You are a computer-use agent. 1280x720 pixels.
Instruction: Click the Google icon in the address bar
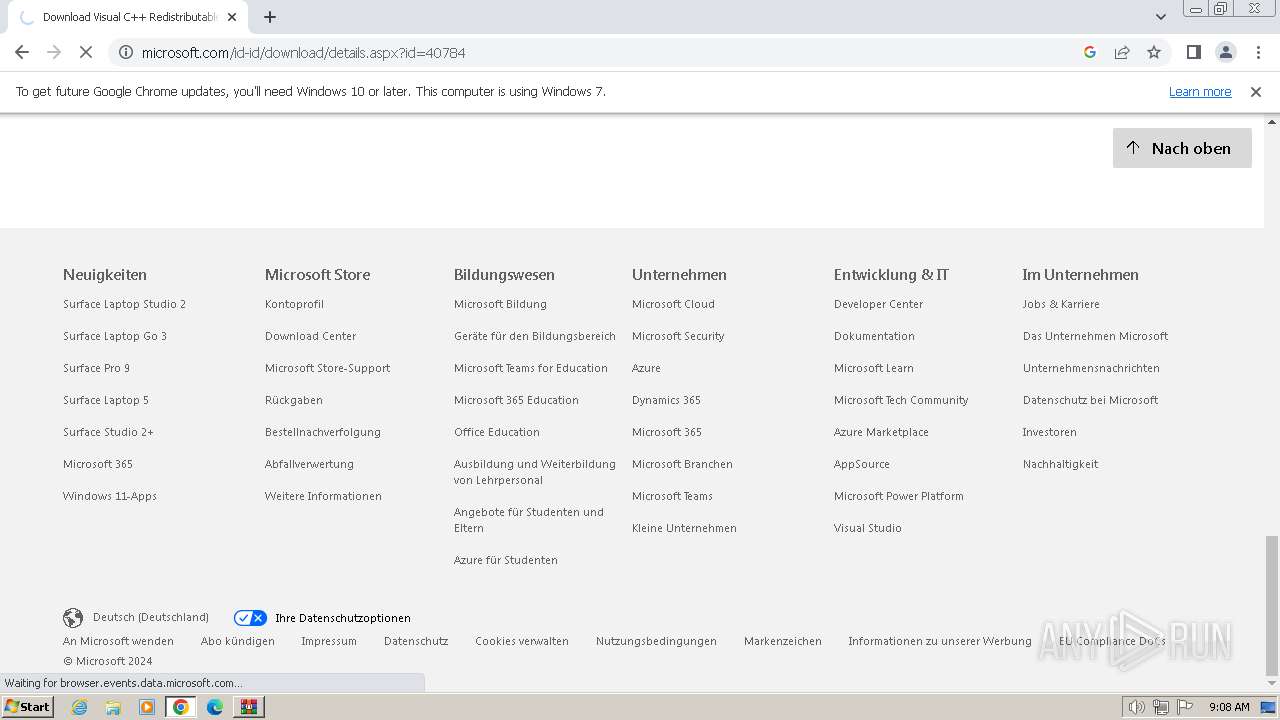pos(1090,52)
